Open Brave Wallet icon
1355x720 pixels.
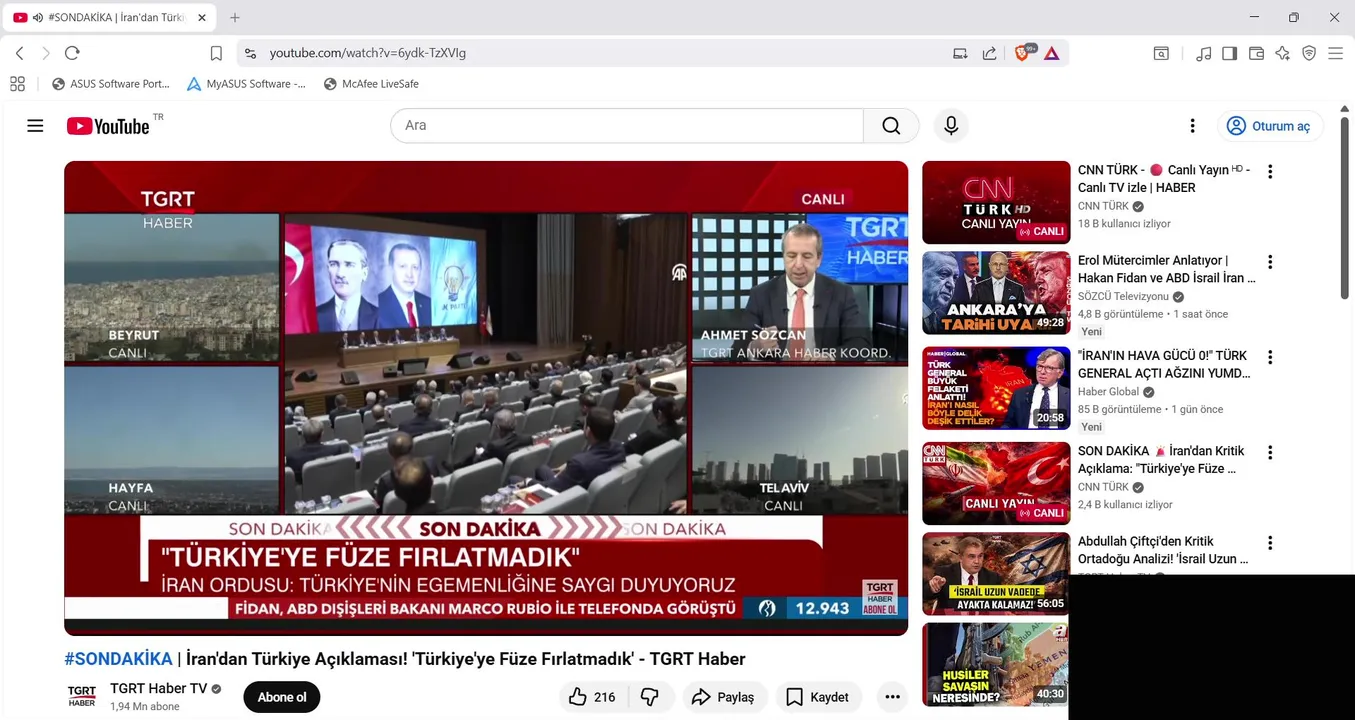(1257, 53)
